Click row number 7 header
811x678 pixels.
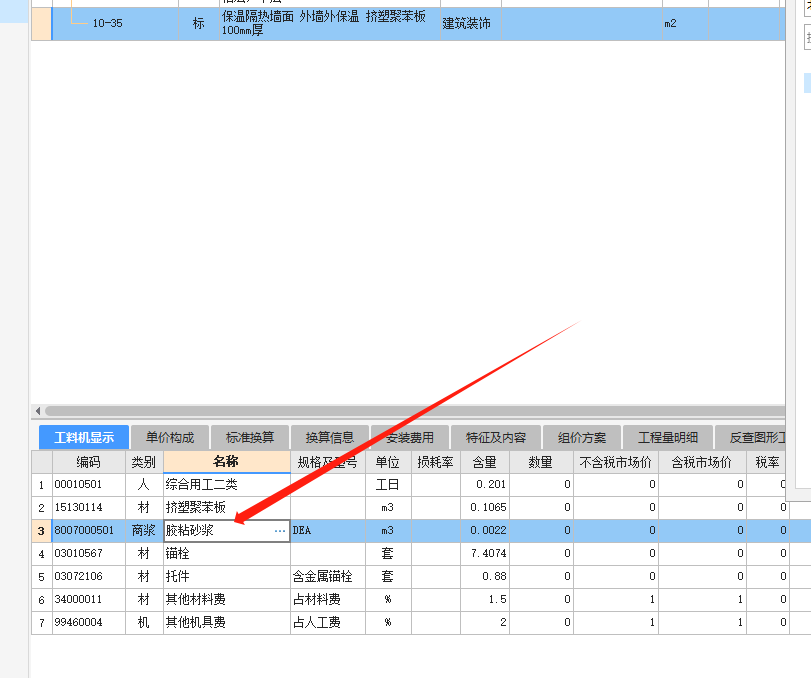click(41, 622)
